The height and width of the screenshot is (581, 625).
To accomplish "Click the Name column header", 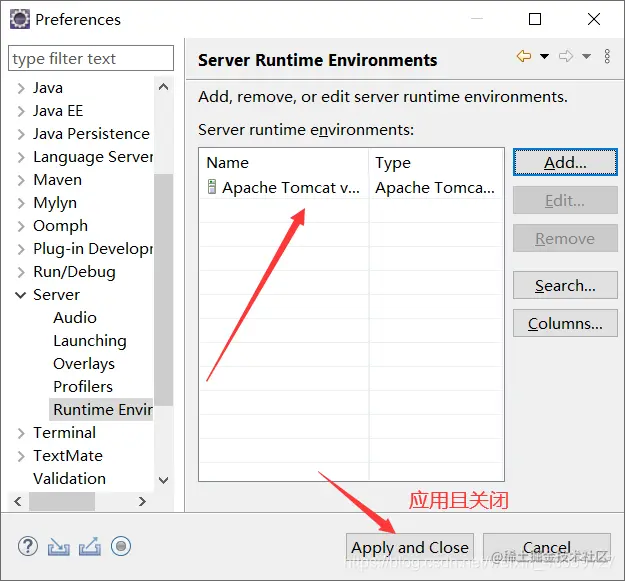I will (x=284, y=163).
